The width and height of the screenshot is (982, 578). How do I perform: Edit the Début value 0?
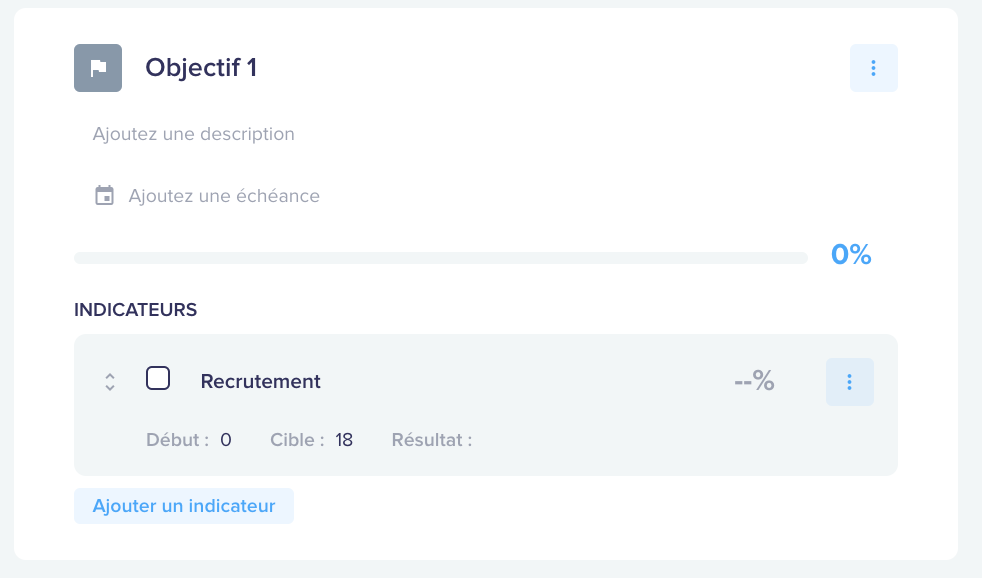pos(225,440)
